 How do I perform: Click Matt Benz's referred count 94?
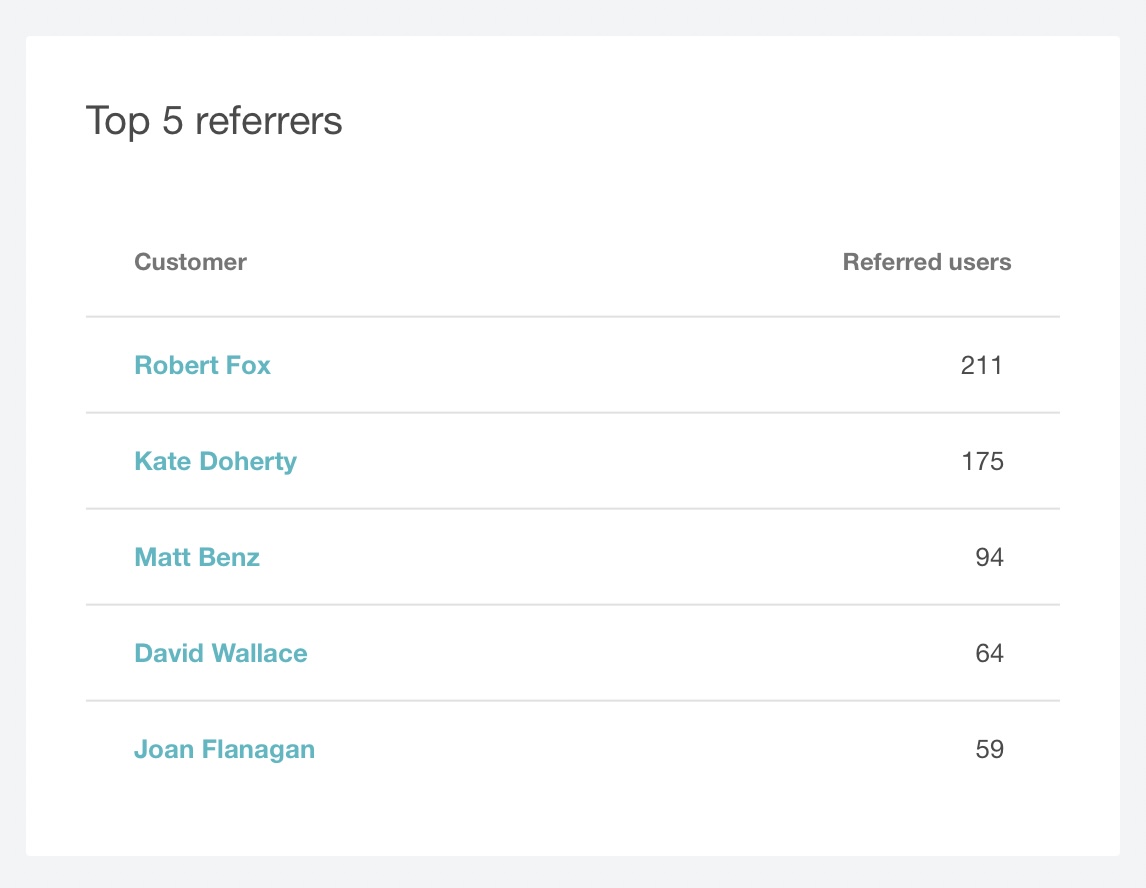coord(989,558)
